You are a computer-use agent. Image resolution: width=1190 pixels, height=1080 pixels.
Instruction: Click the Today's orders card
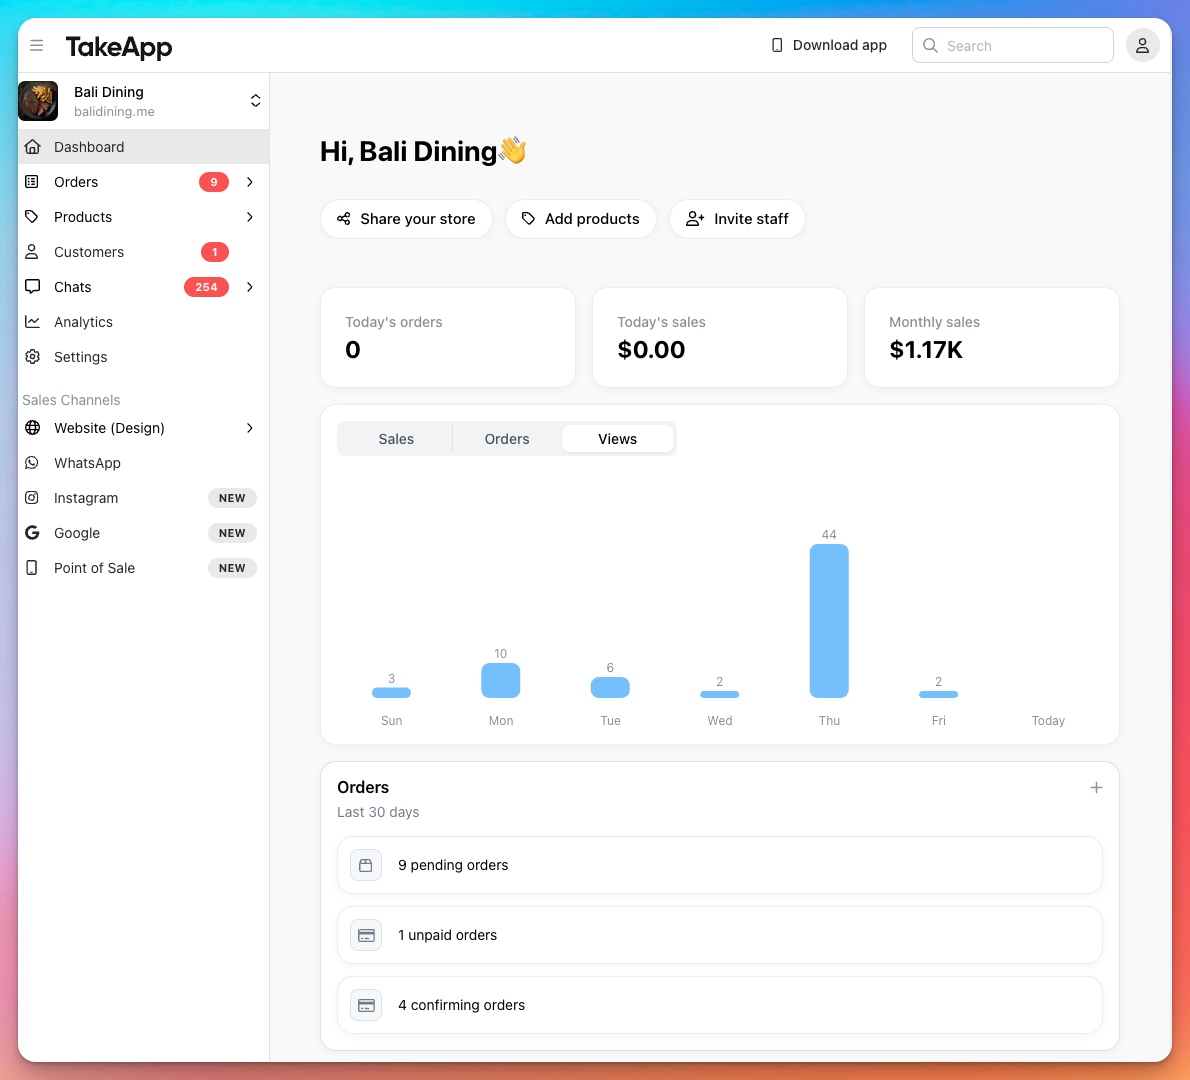(448, 337)
